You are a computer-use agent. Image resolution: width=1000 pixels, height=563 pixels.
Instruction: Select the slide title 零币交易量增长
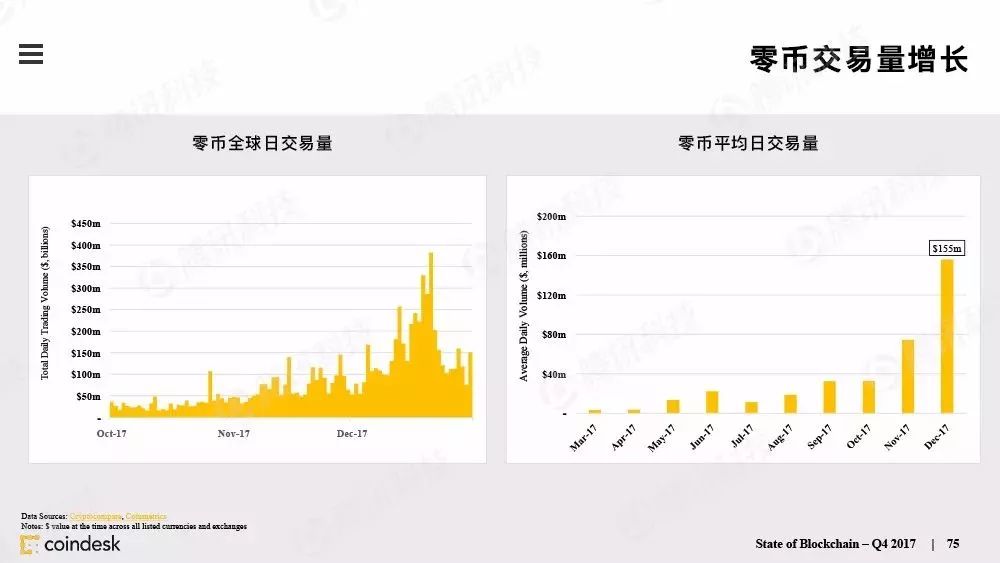coord(858,59)
